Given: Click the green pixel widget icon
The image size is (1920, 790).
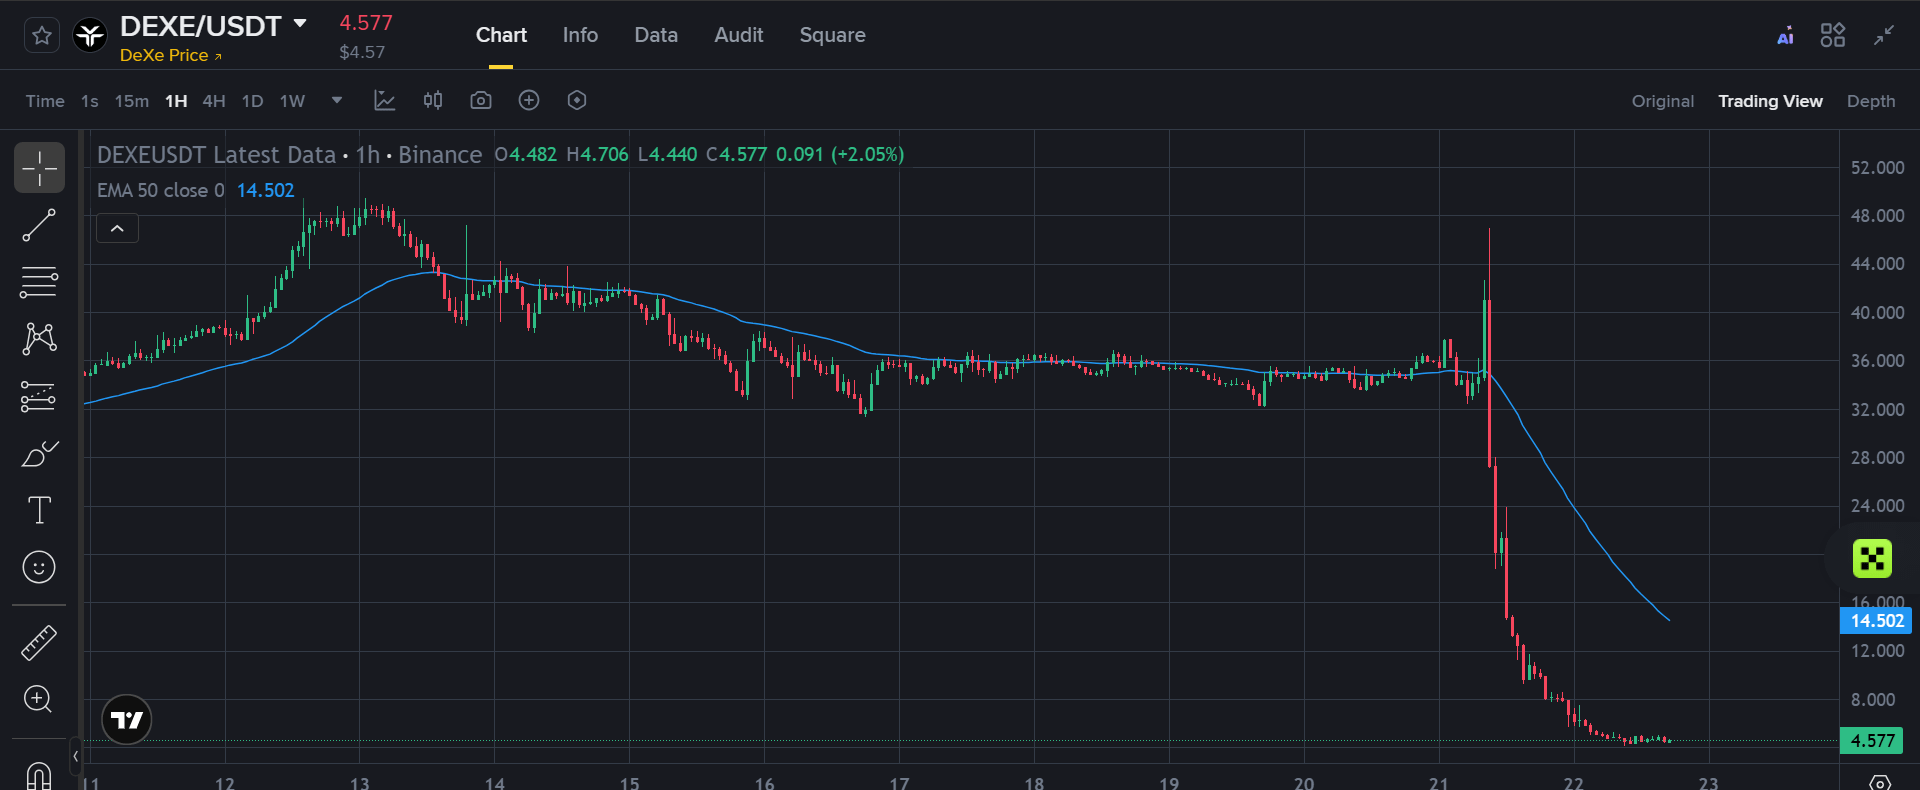Looking at the screenshot, I should [x=1872, y=559].
